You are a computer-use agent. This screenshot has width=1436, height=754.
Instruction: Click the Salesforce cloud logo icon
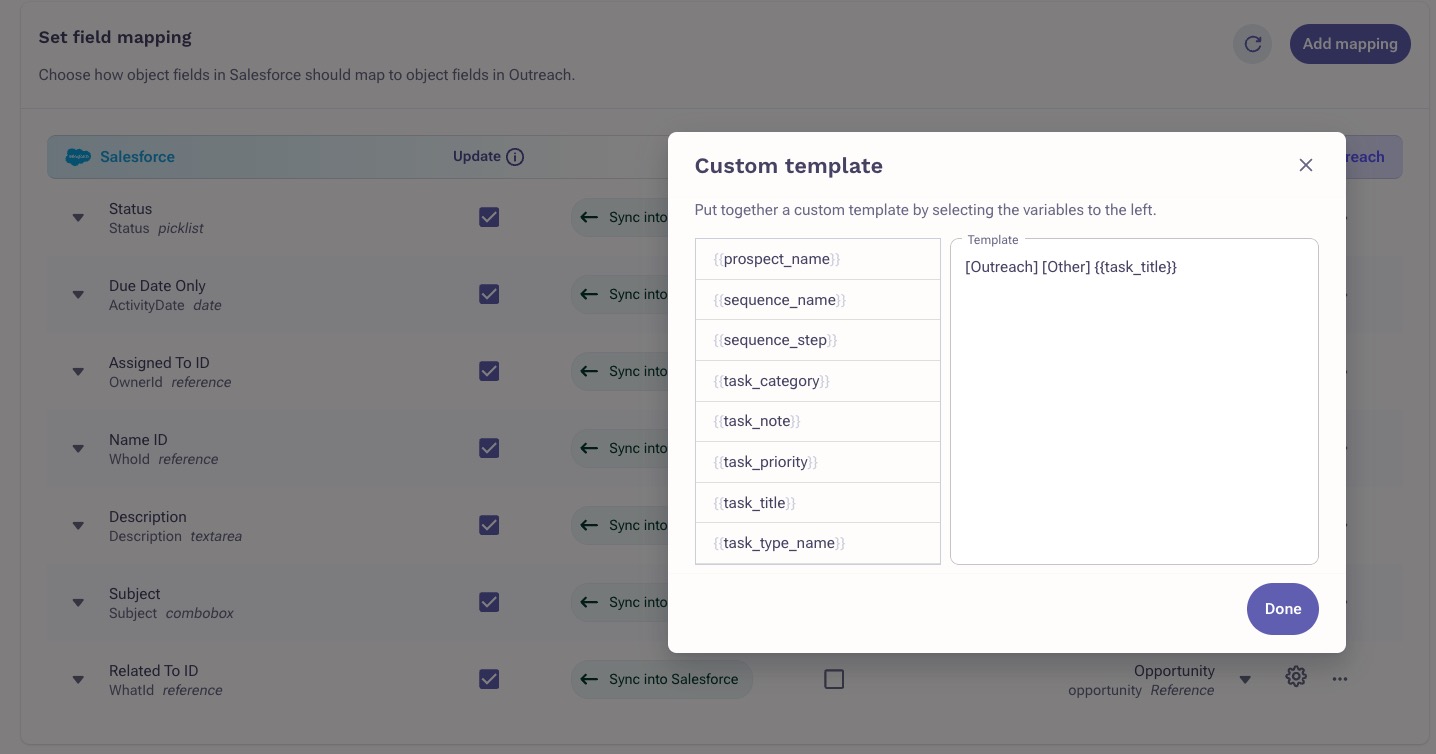(78, 157)
